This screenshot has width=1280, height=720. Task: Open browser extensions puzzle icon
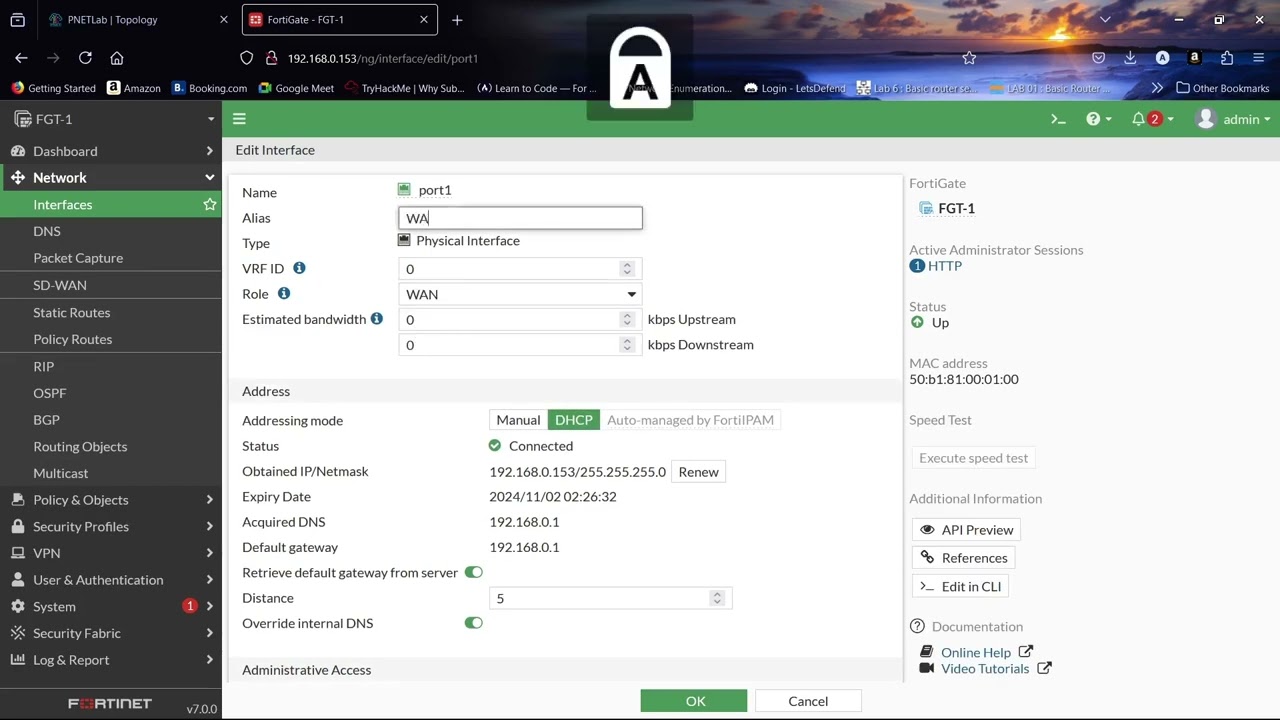pos(1227,58)
